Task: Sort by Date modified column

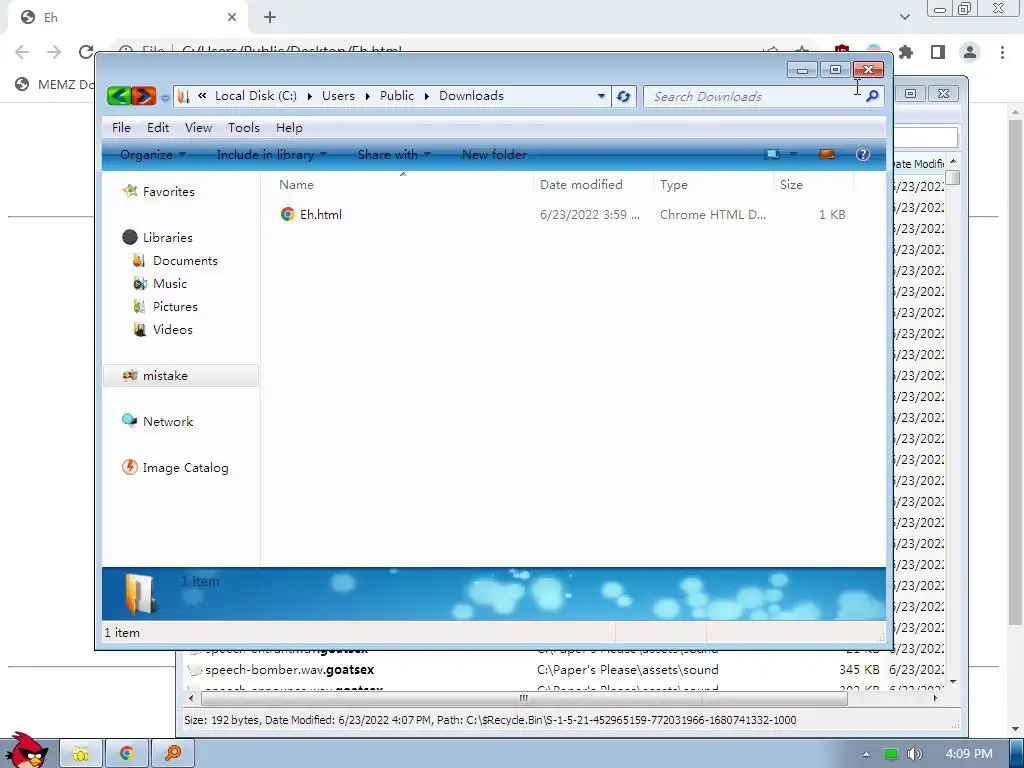Action: (593, 185)
